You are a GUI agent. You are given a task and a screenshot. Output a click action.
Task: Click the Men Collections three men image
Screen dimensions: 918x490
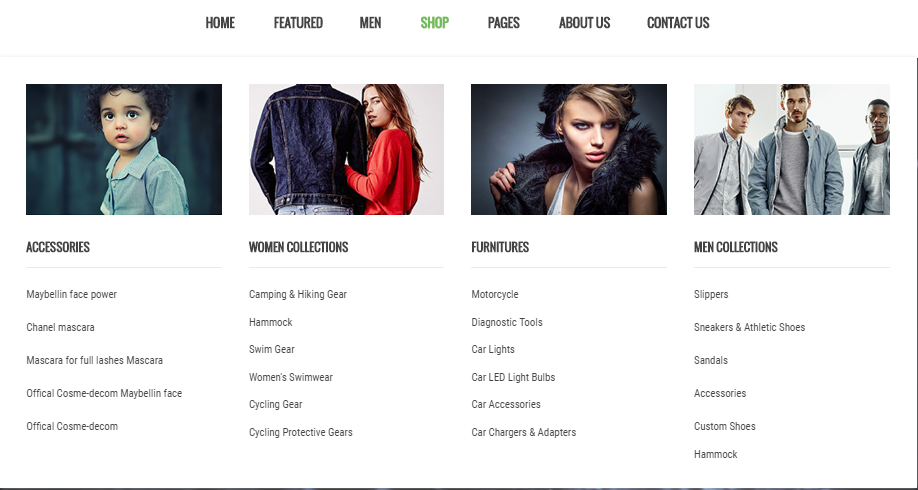click(x=792, y=149)
